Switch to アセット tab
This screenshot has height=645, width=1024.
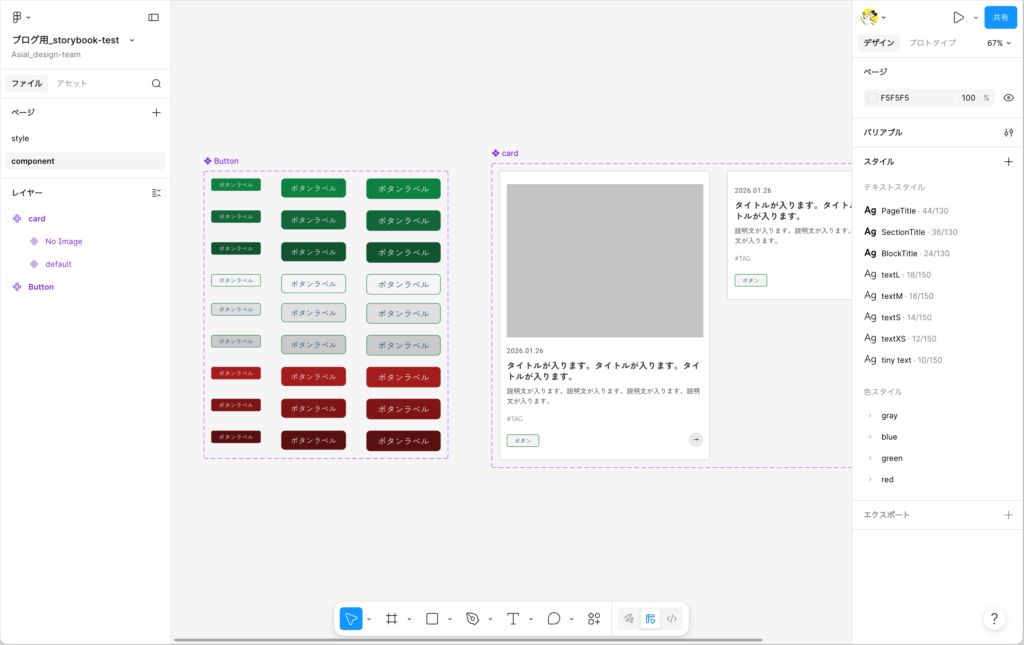(x=72, y=84)
